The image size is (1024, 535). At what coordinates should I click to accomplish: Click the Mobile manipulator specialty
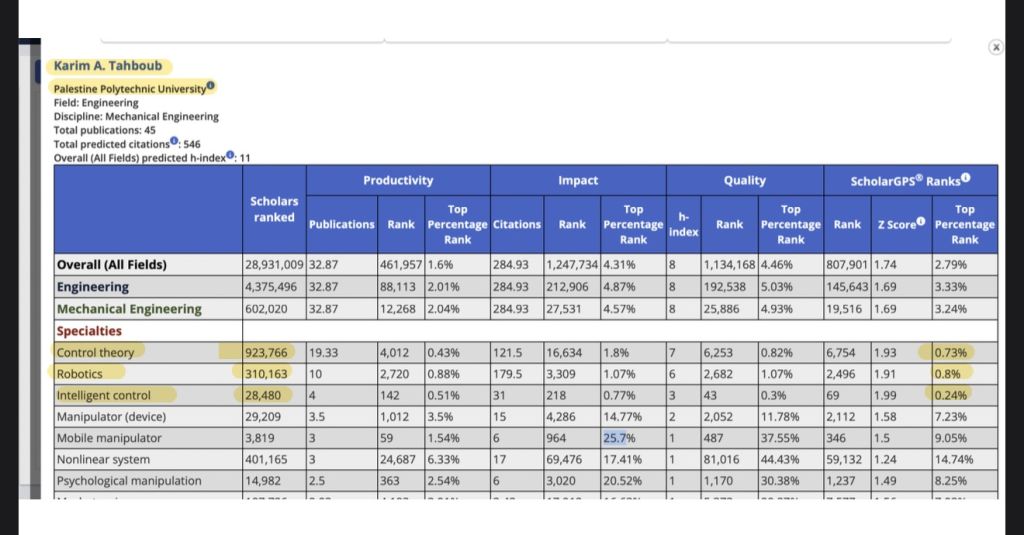click(109, 438)
